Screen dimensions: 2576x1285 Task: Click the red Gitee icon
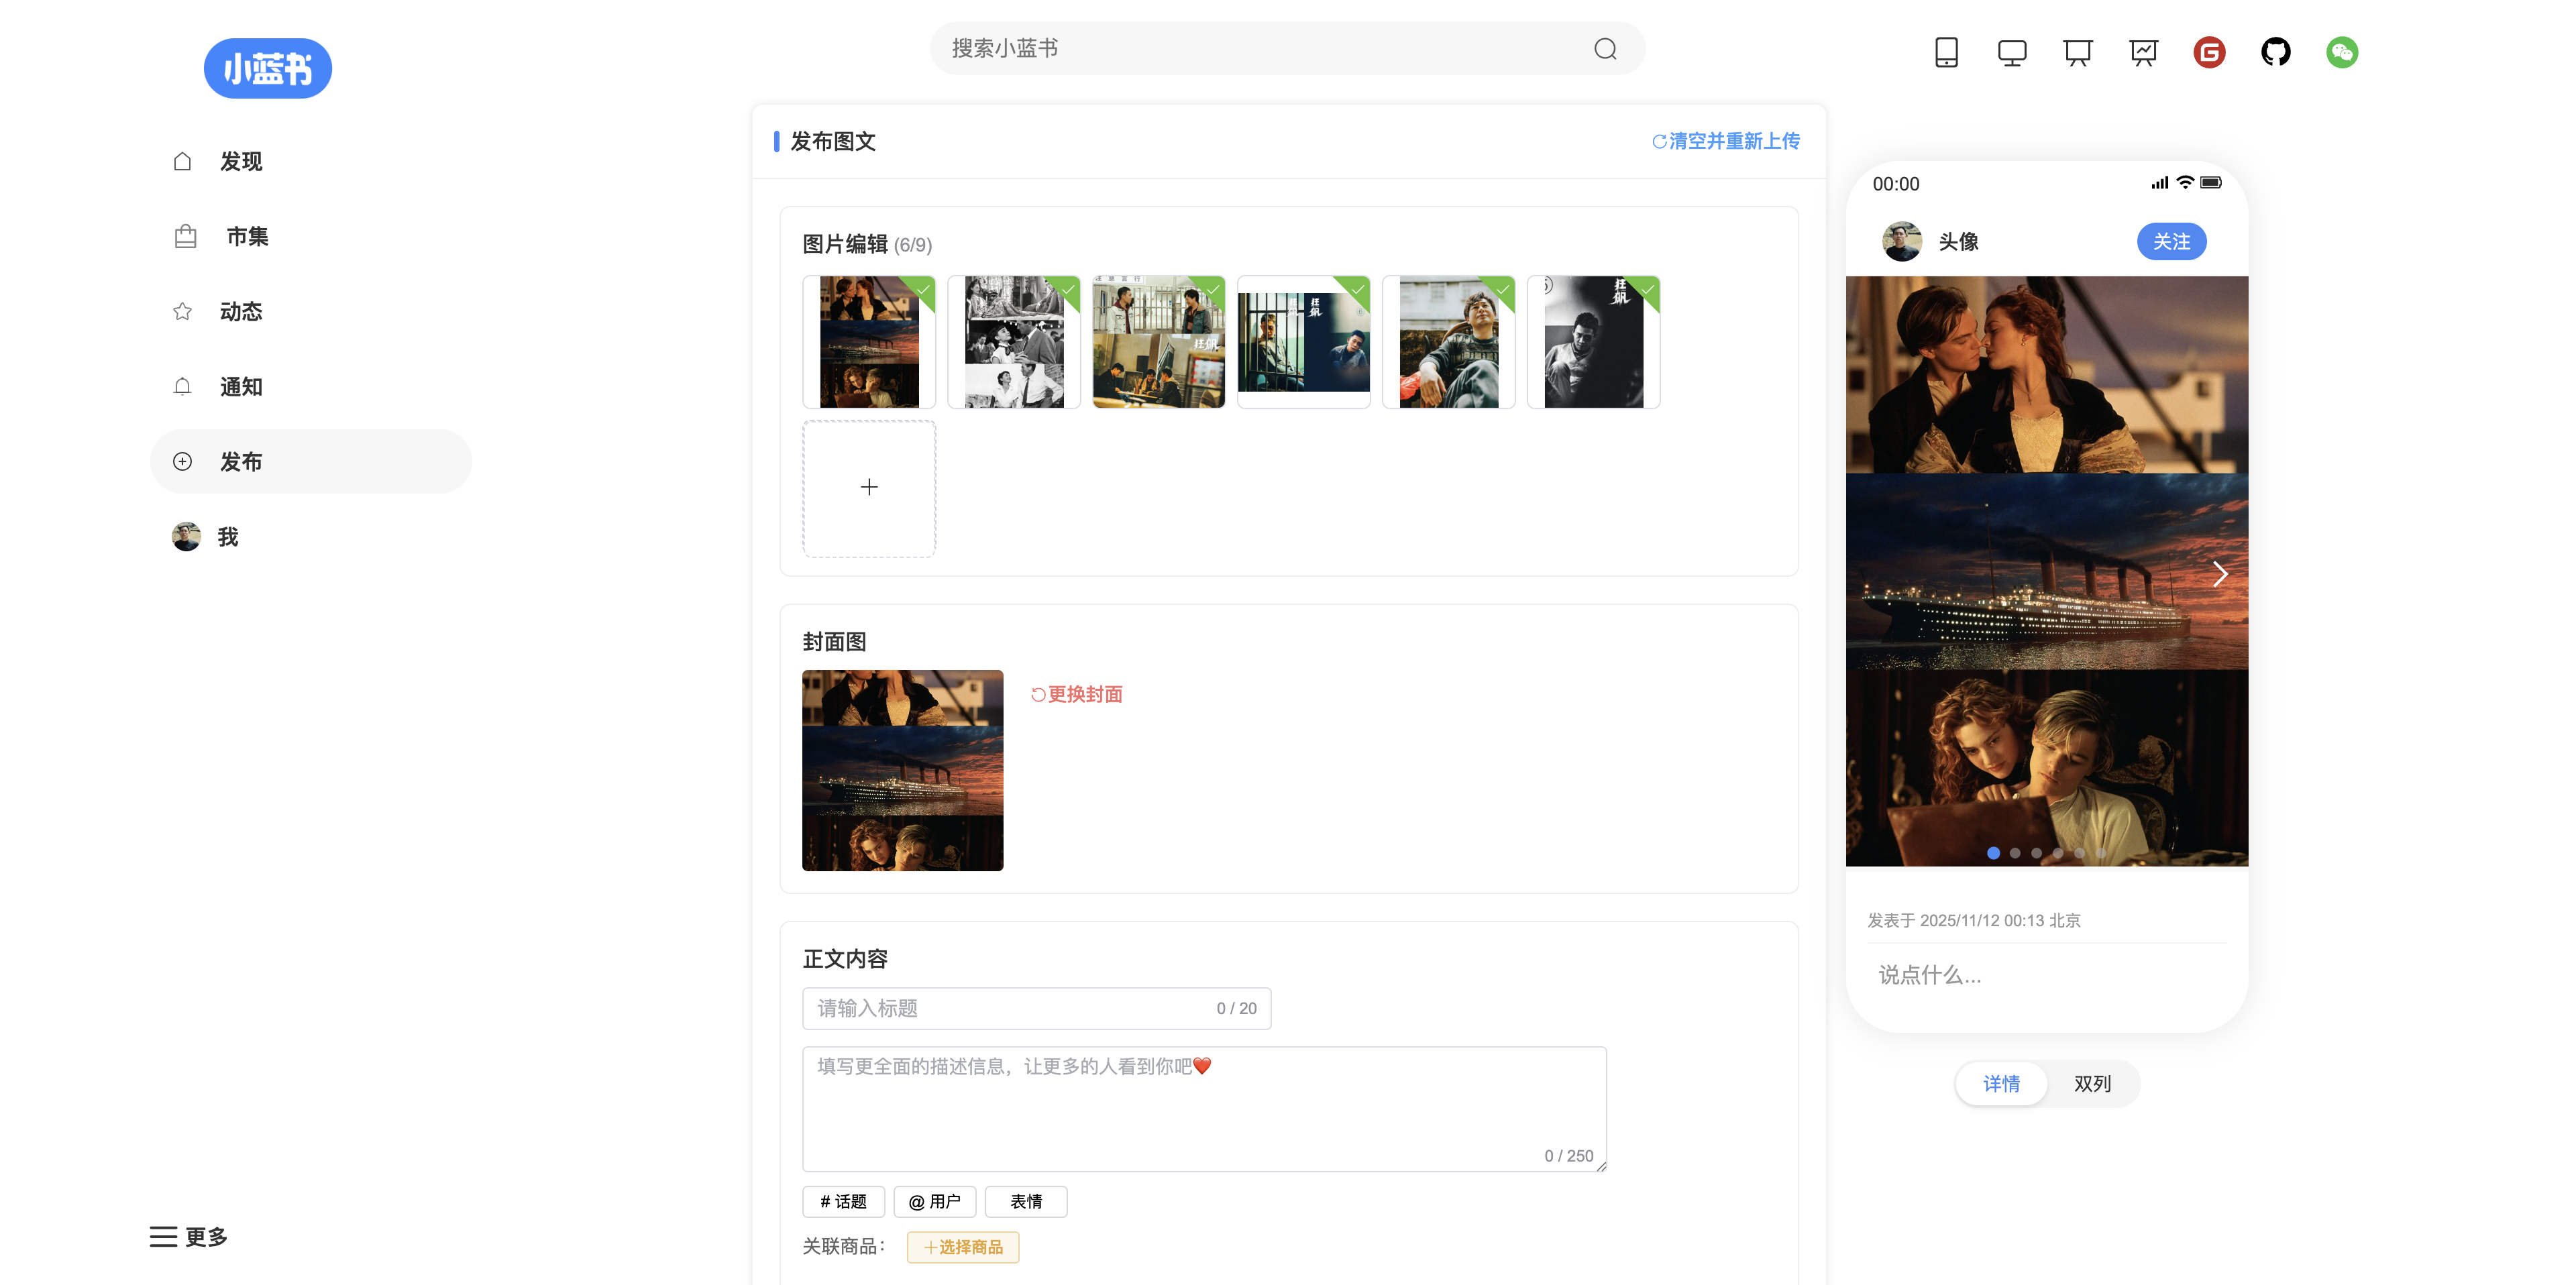pos(2209,52)
